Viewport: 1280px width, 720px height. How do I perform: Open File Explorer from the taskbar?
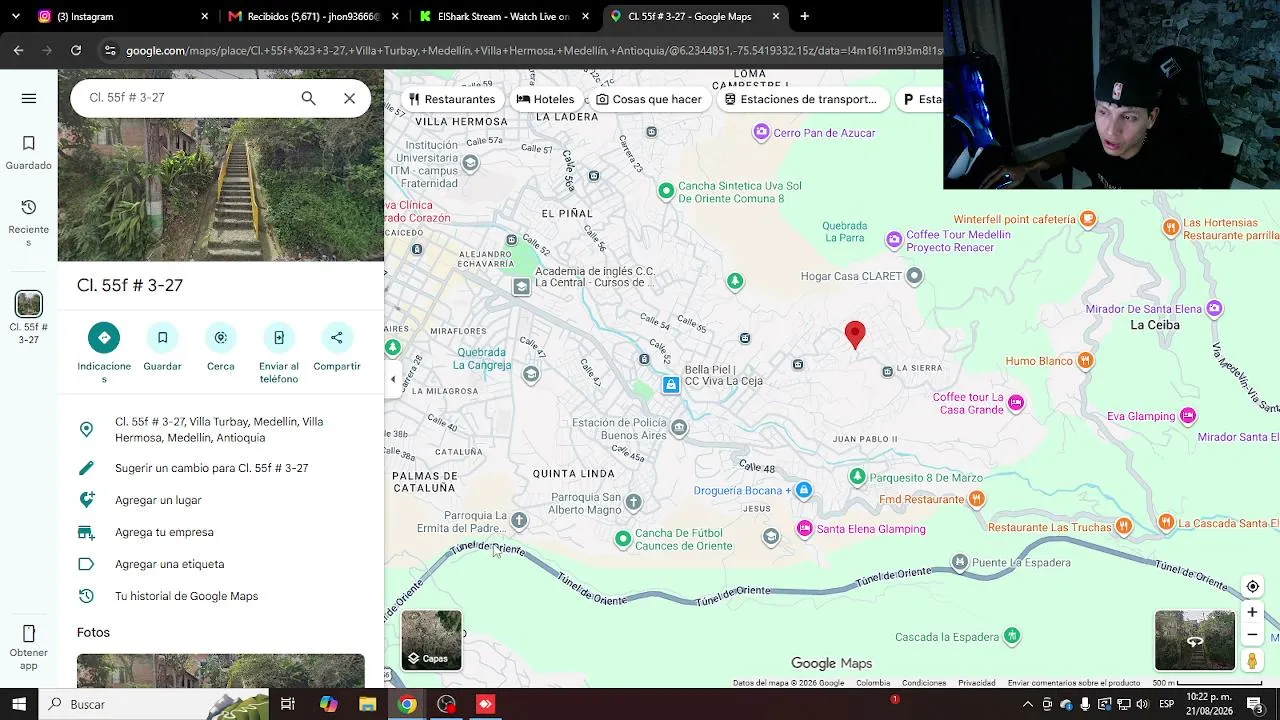(x=368, y=704)
